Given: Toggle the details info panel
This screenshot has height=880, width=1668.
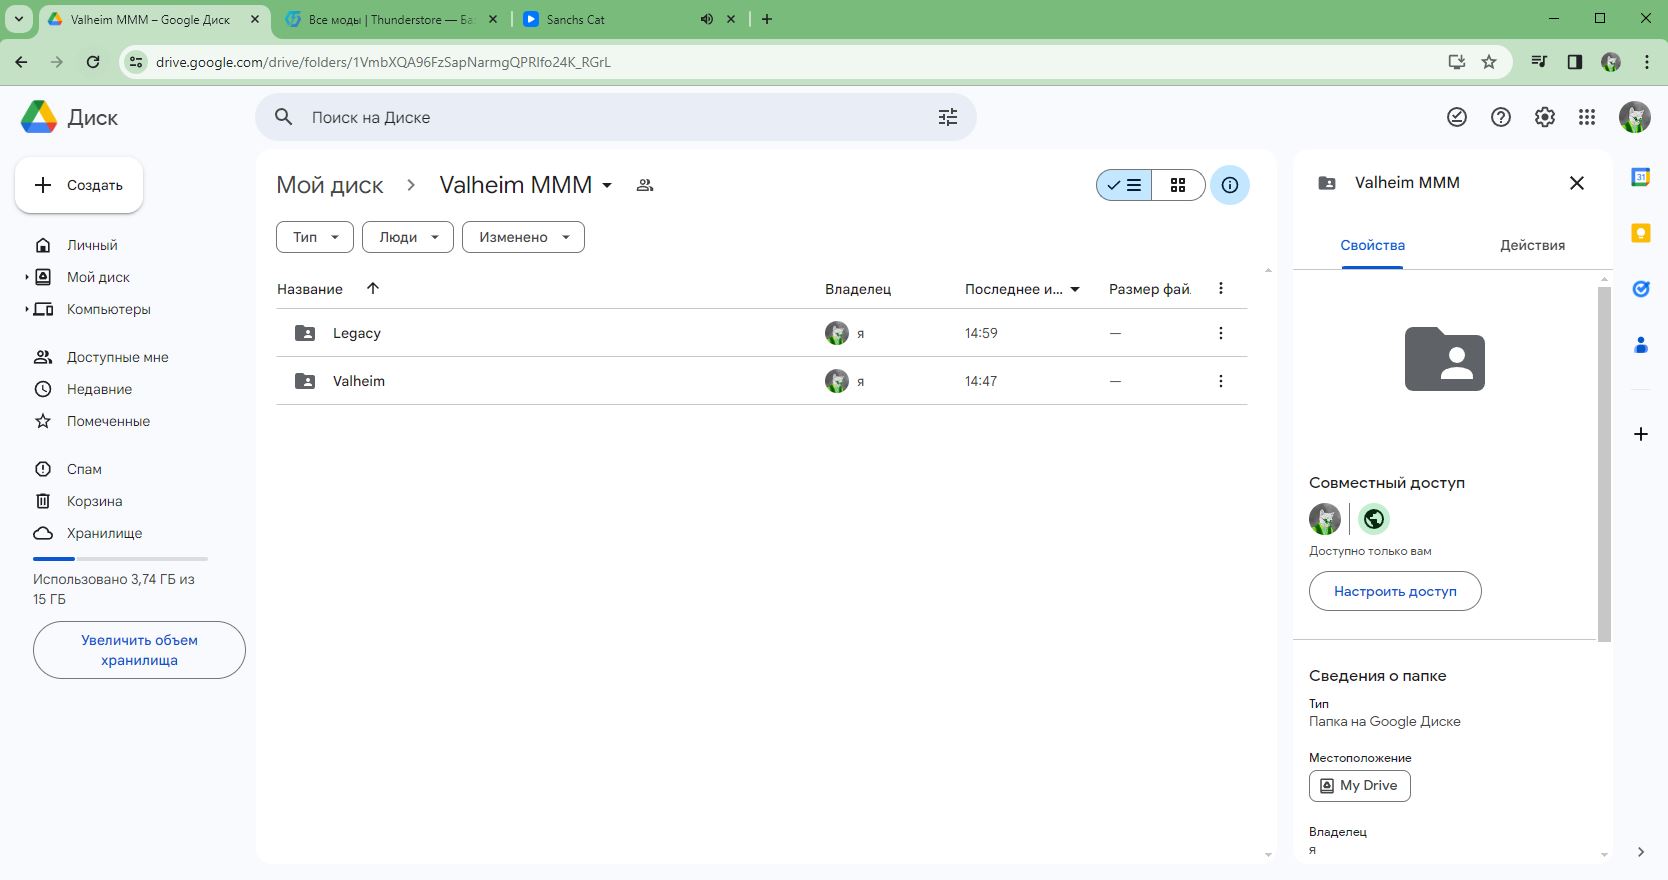Looking at the screenshot, I should [x=1230, y=185].
